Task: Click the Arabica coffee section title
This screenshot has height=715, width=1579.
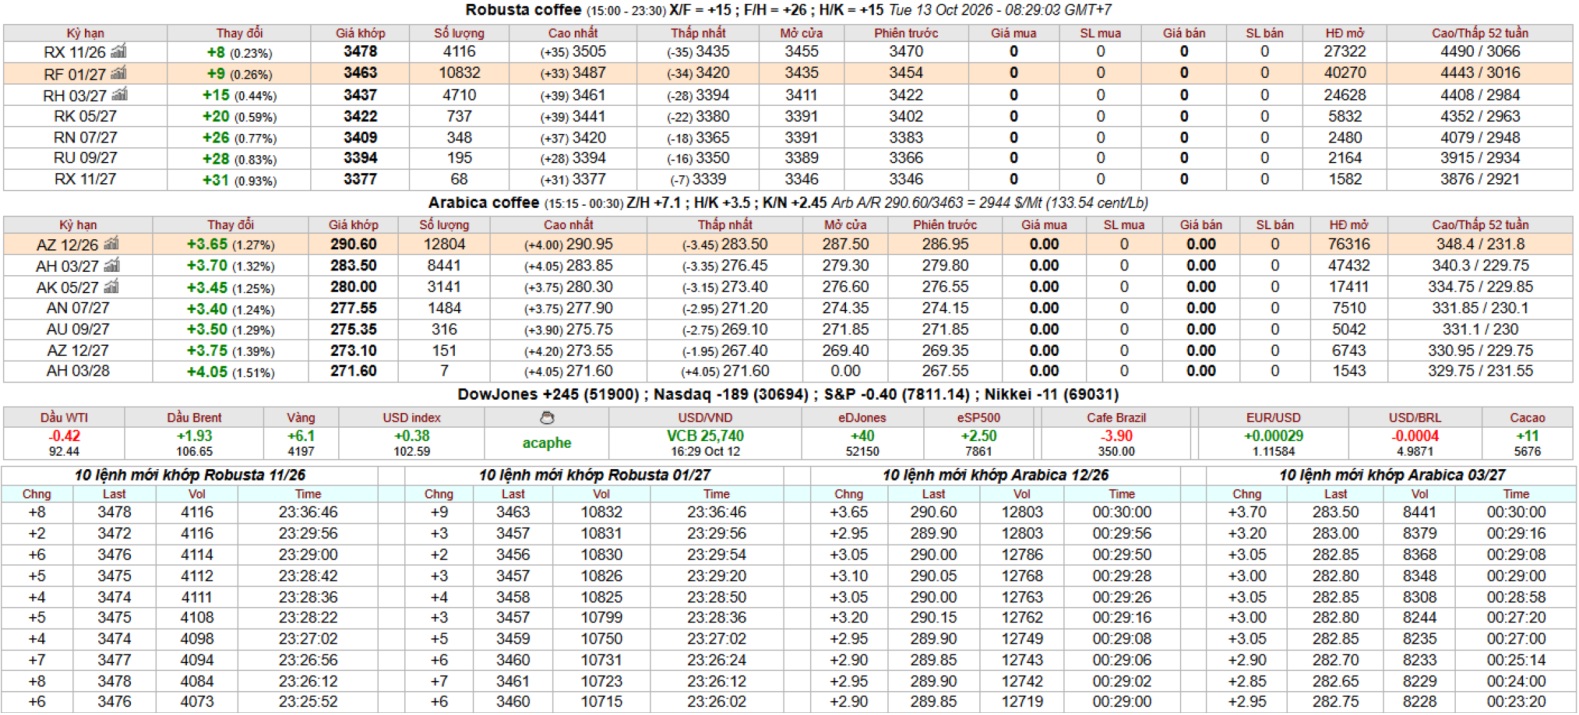Action: (x=483, y=203)
